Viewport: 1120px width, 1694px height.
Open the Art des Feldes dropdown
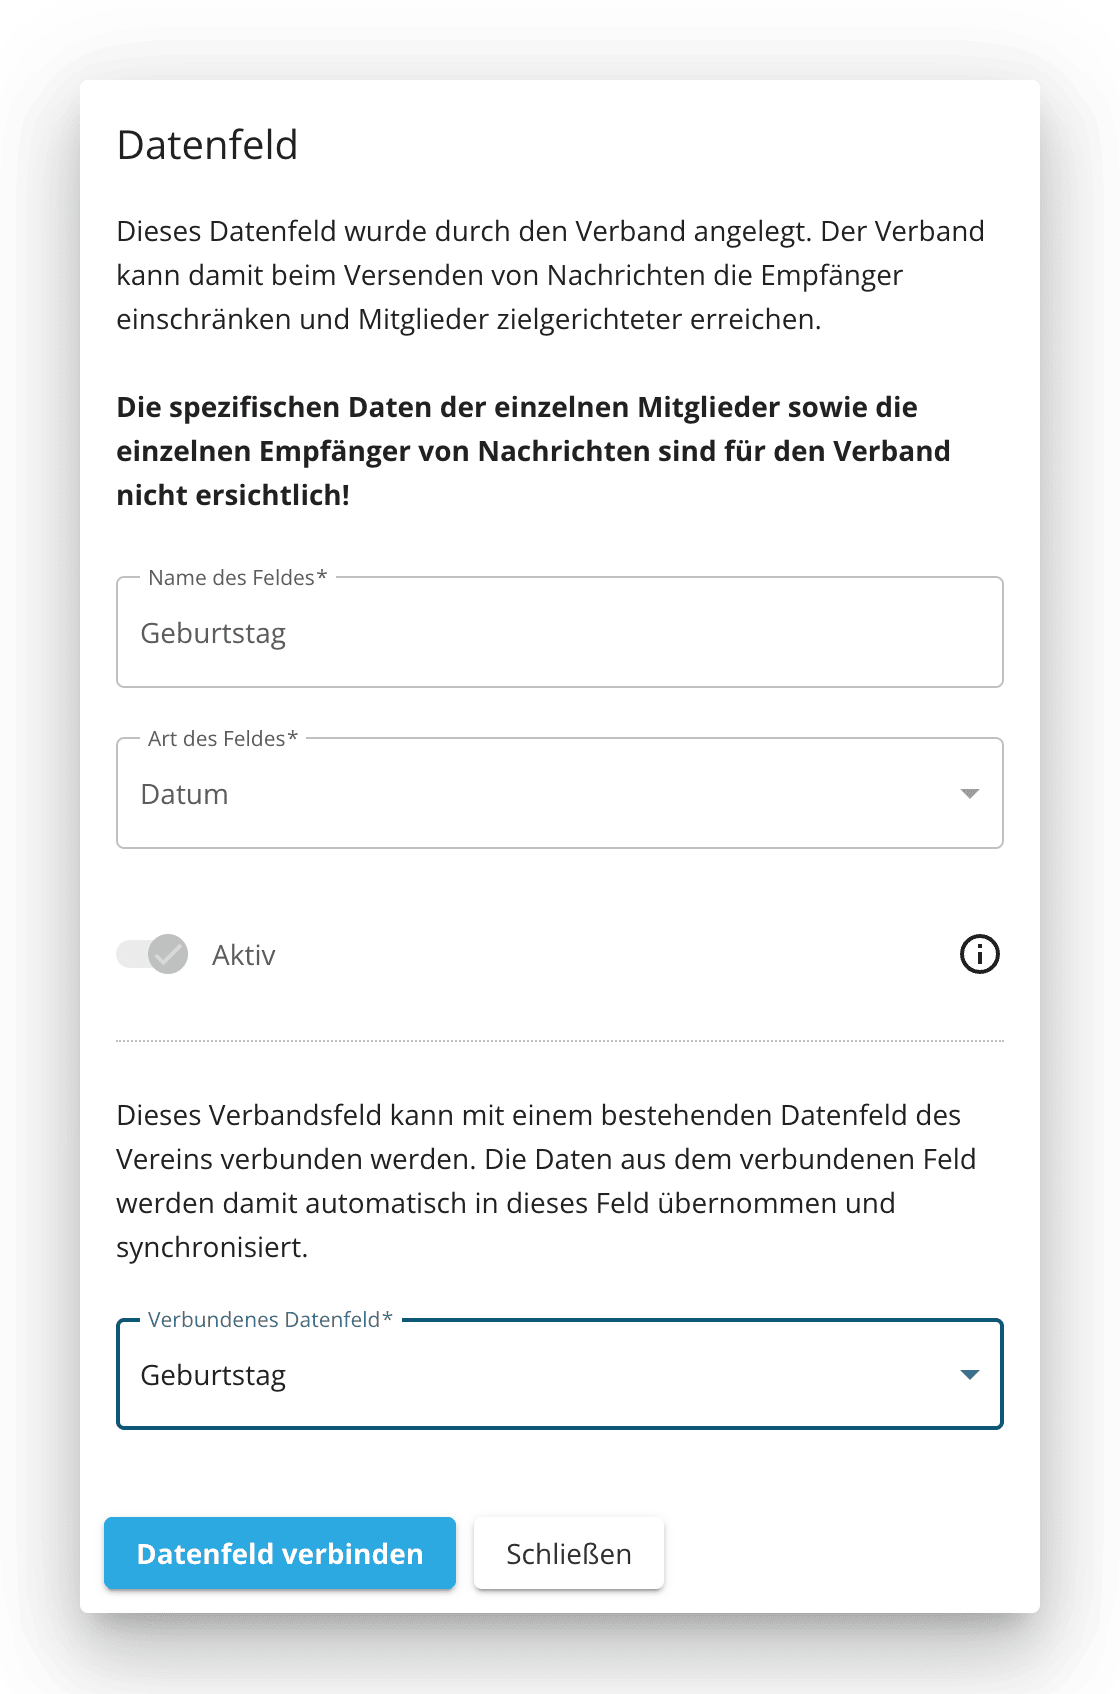[x=559, y=794]
